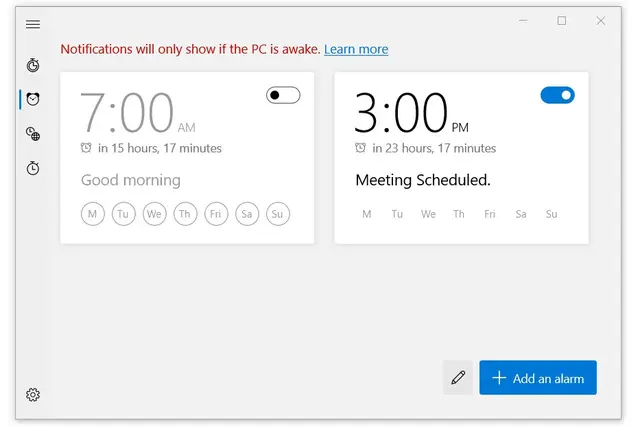Select We day circle on 7:00 alarm
The width and height of the screenshot is (640, 427).
click(x=154, y=214)
